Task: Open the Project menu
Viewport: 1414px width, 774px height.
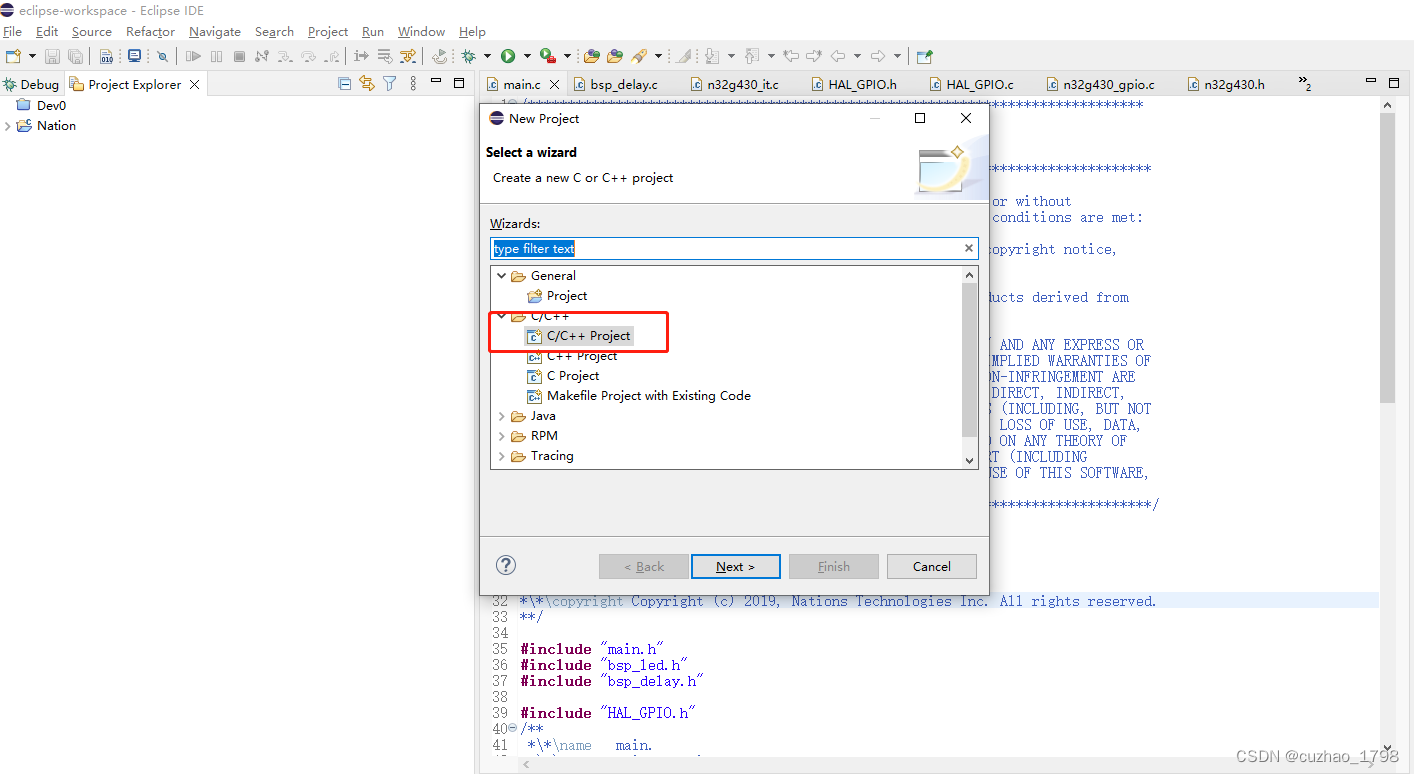Action: 327,31
